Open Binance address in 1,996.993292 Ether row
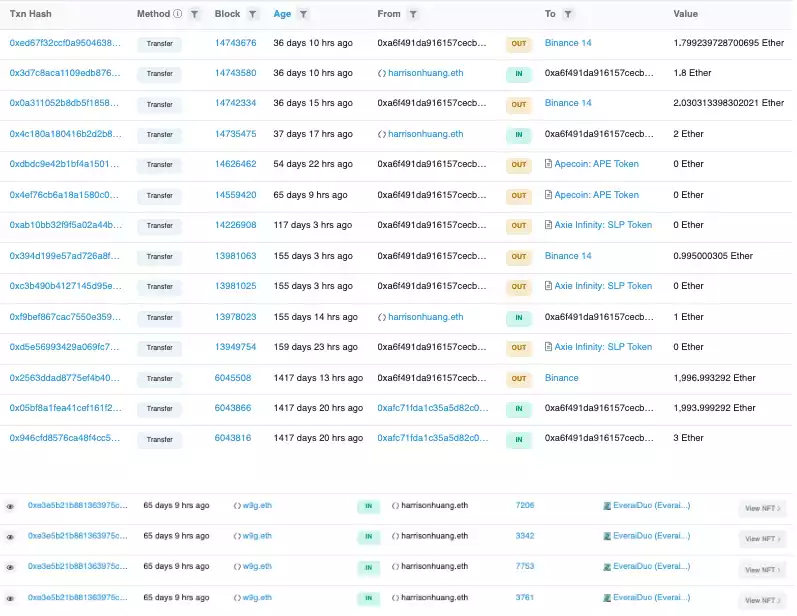 pyautogui.click(x=561, y=378)
